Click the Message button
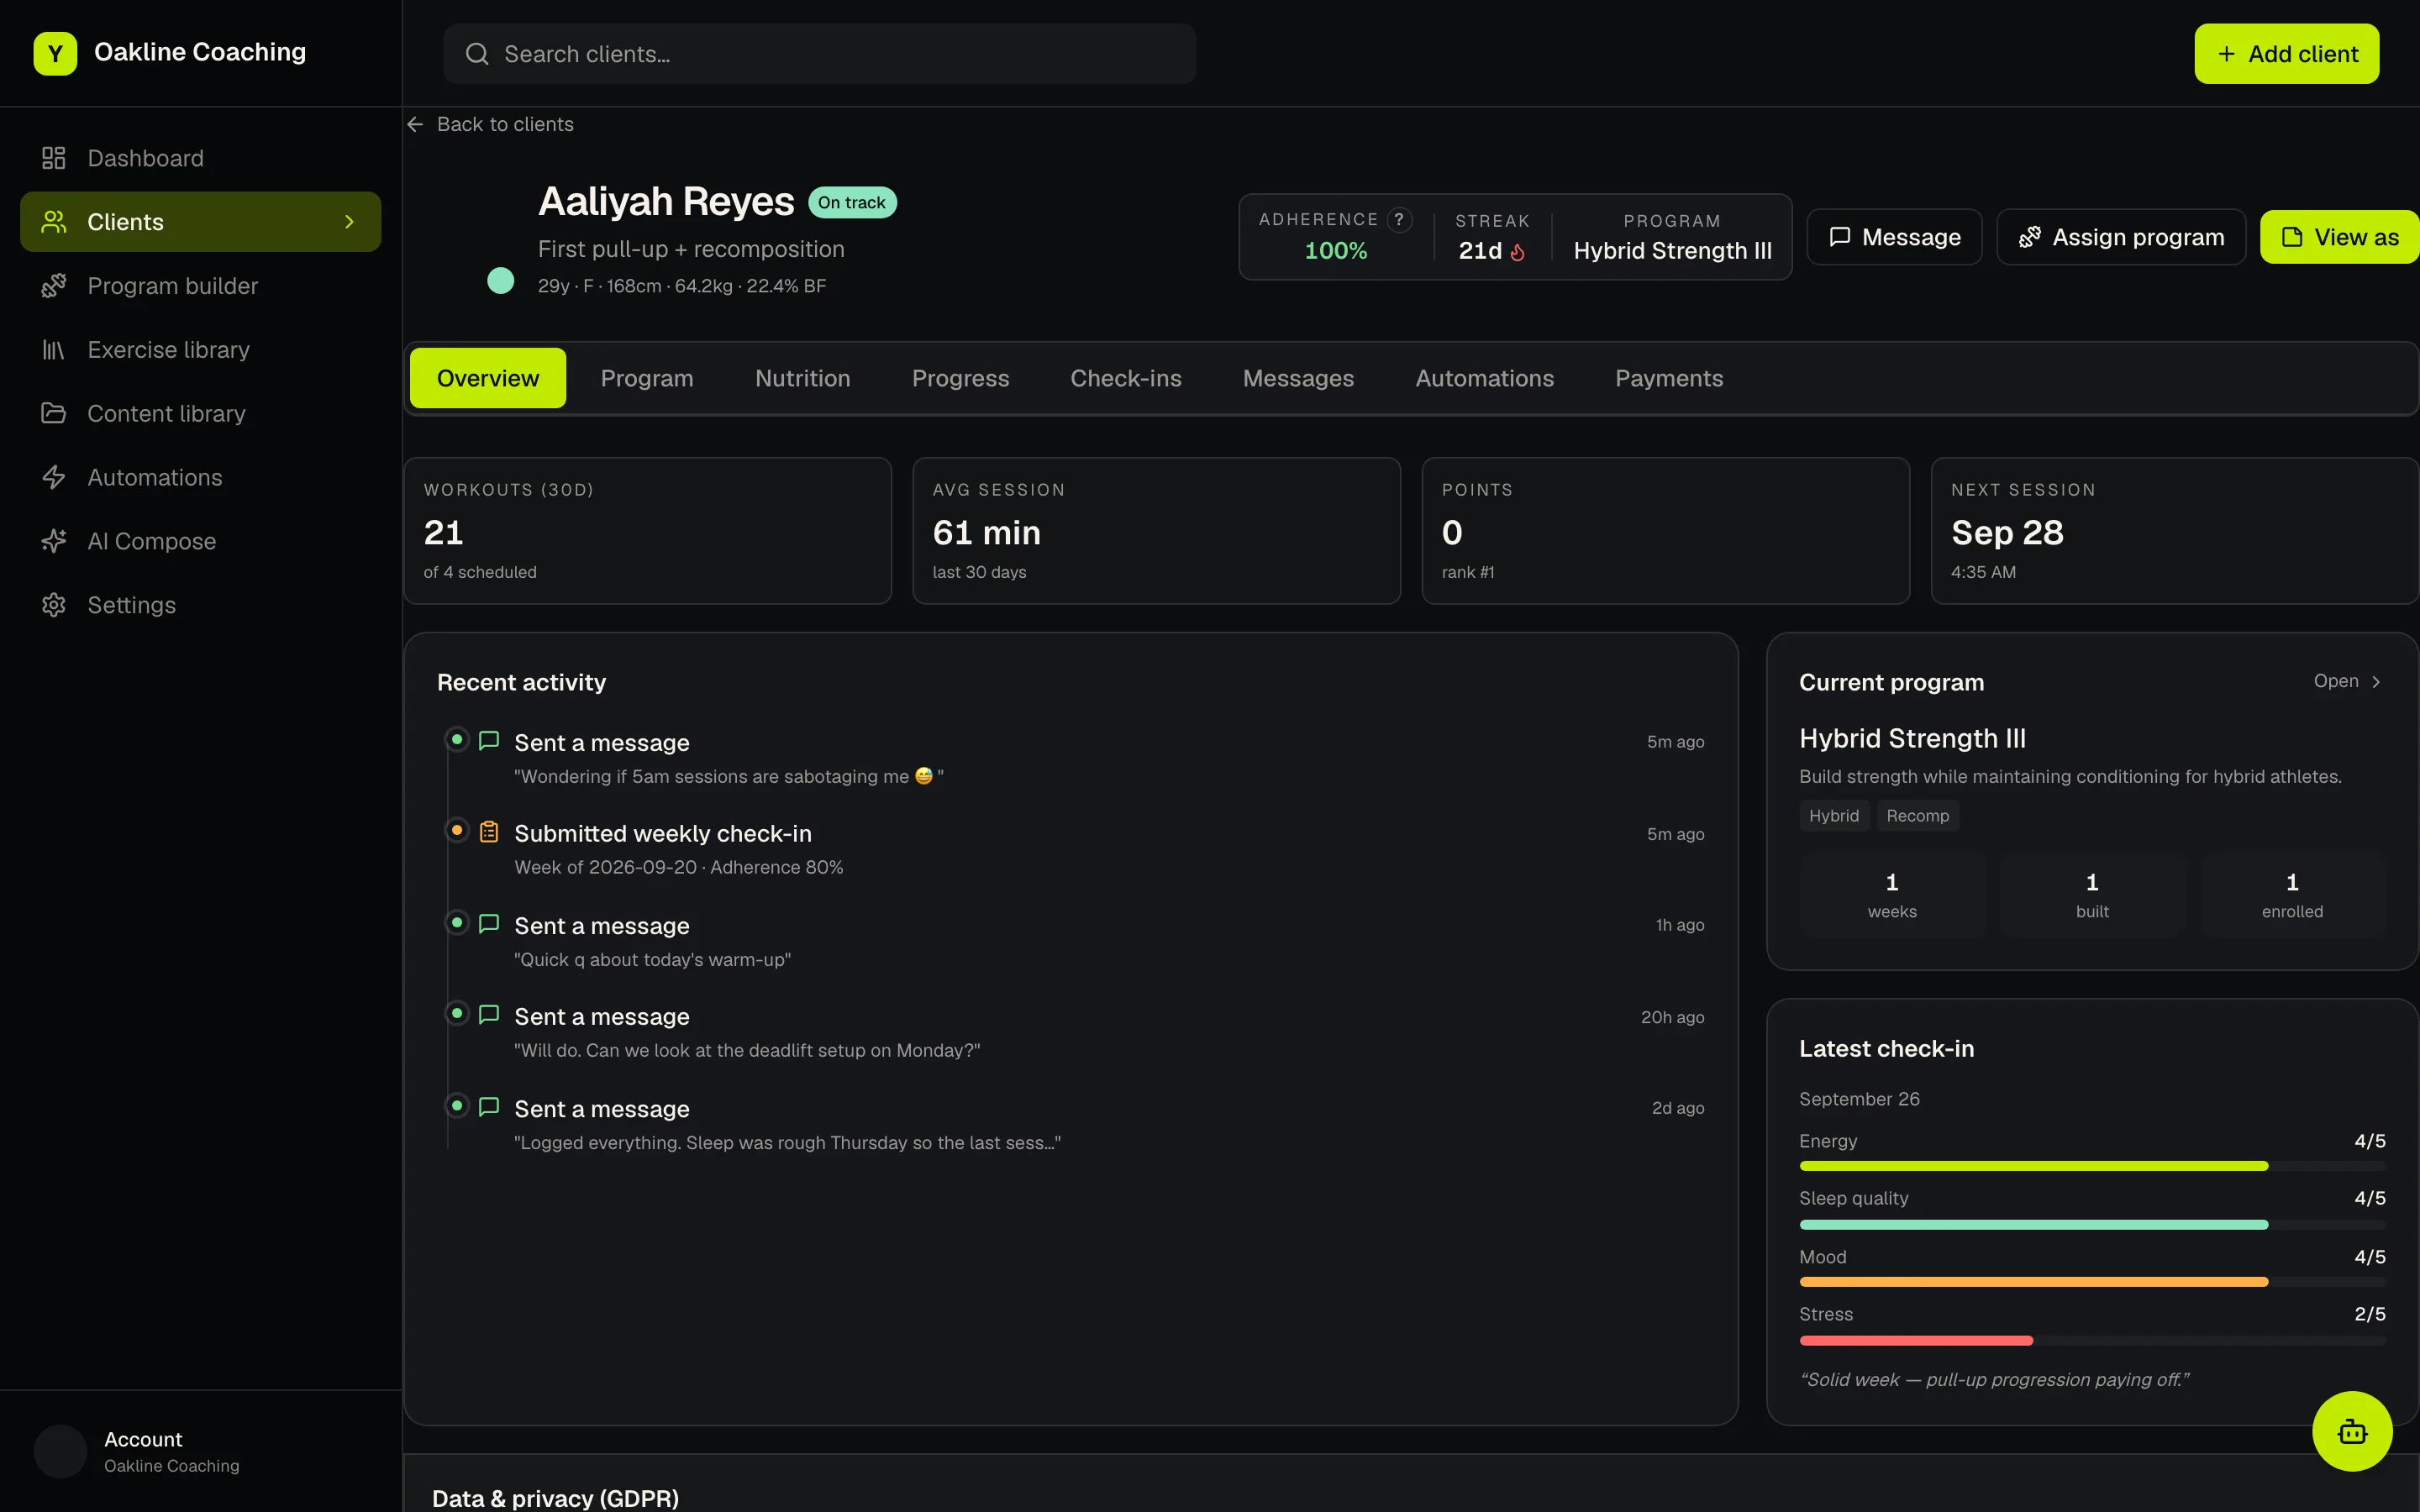2420x1512 pixels. [x=1894, y=237]
